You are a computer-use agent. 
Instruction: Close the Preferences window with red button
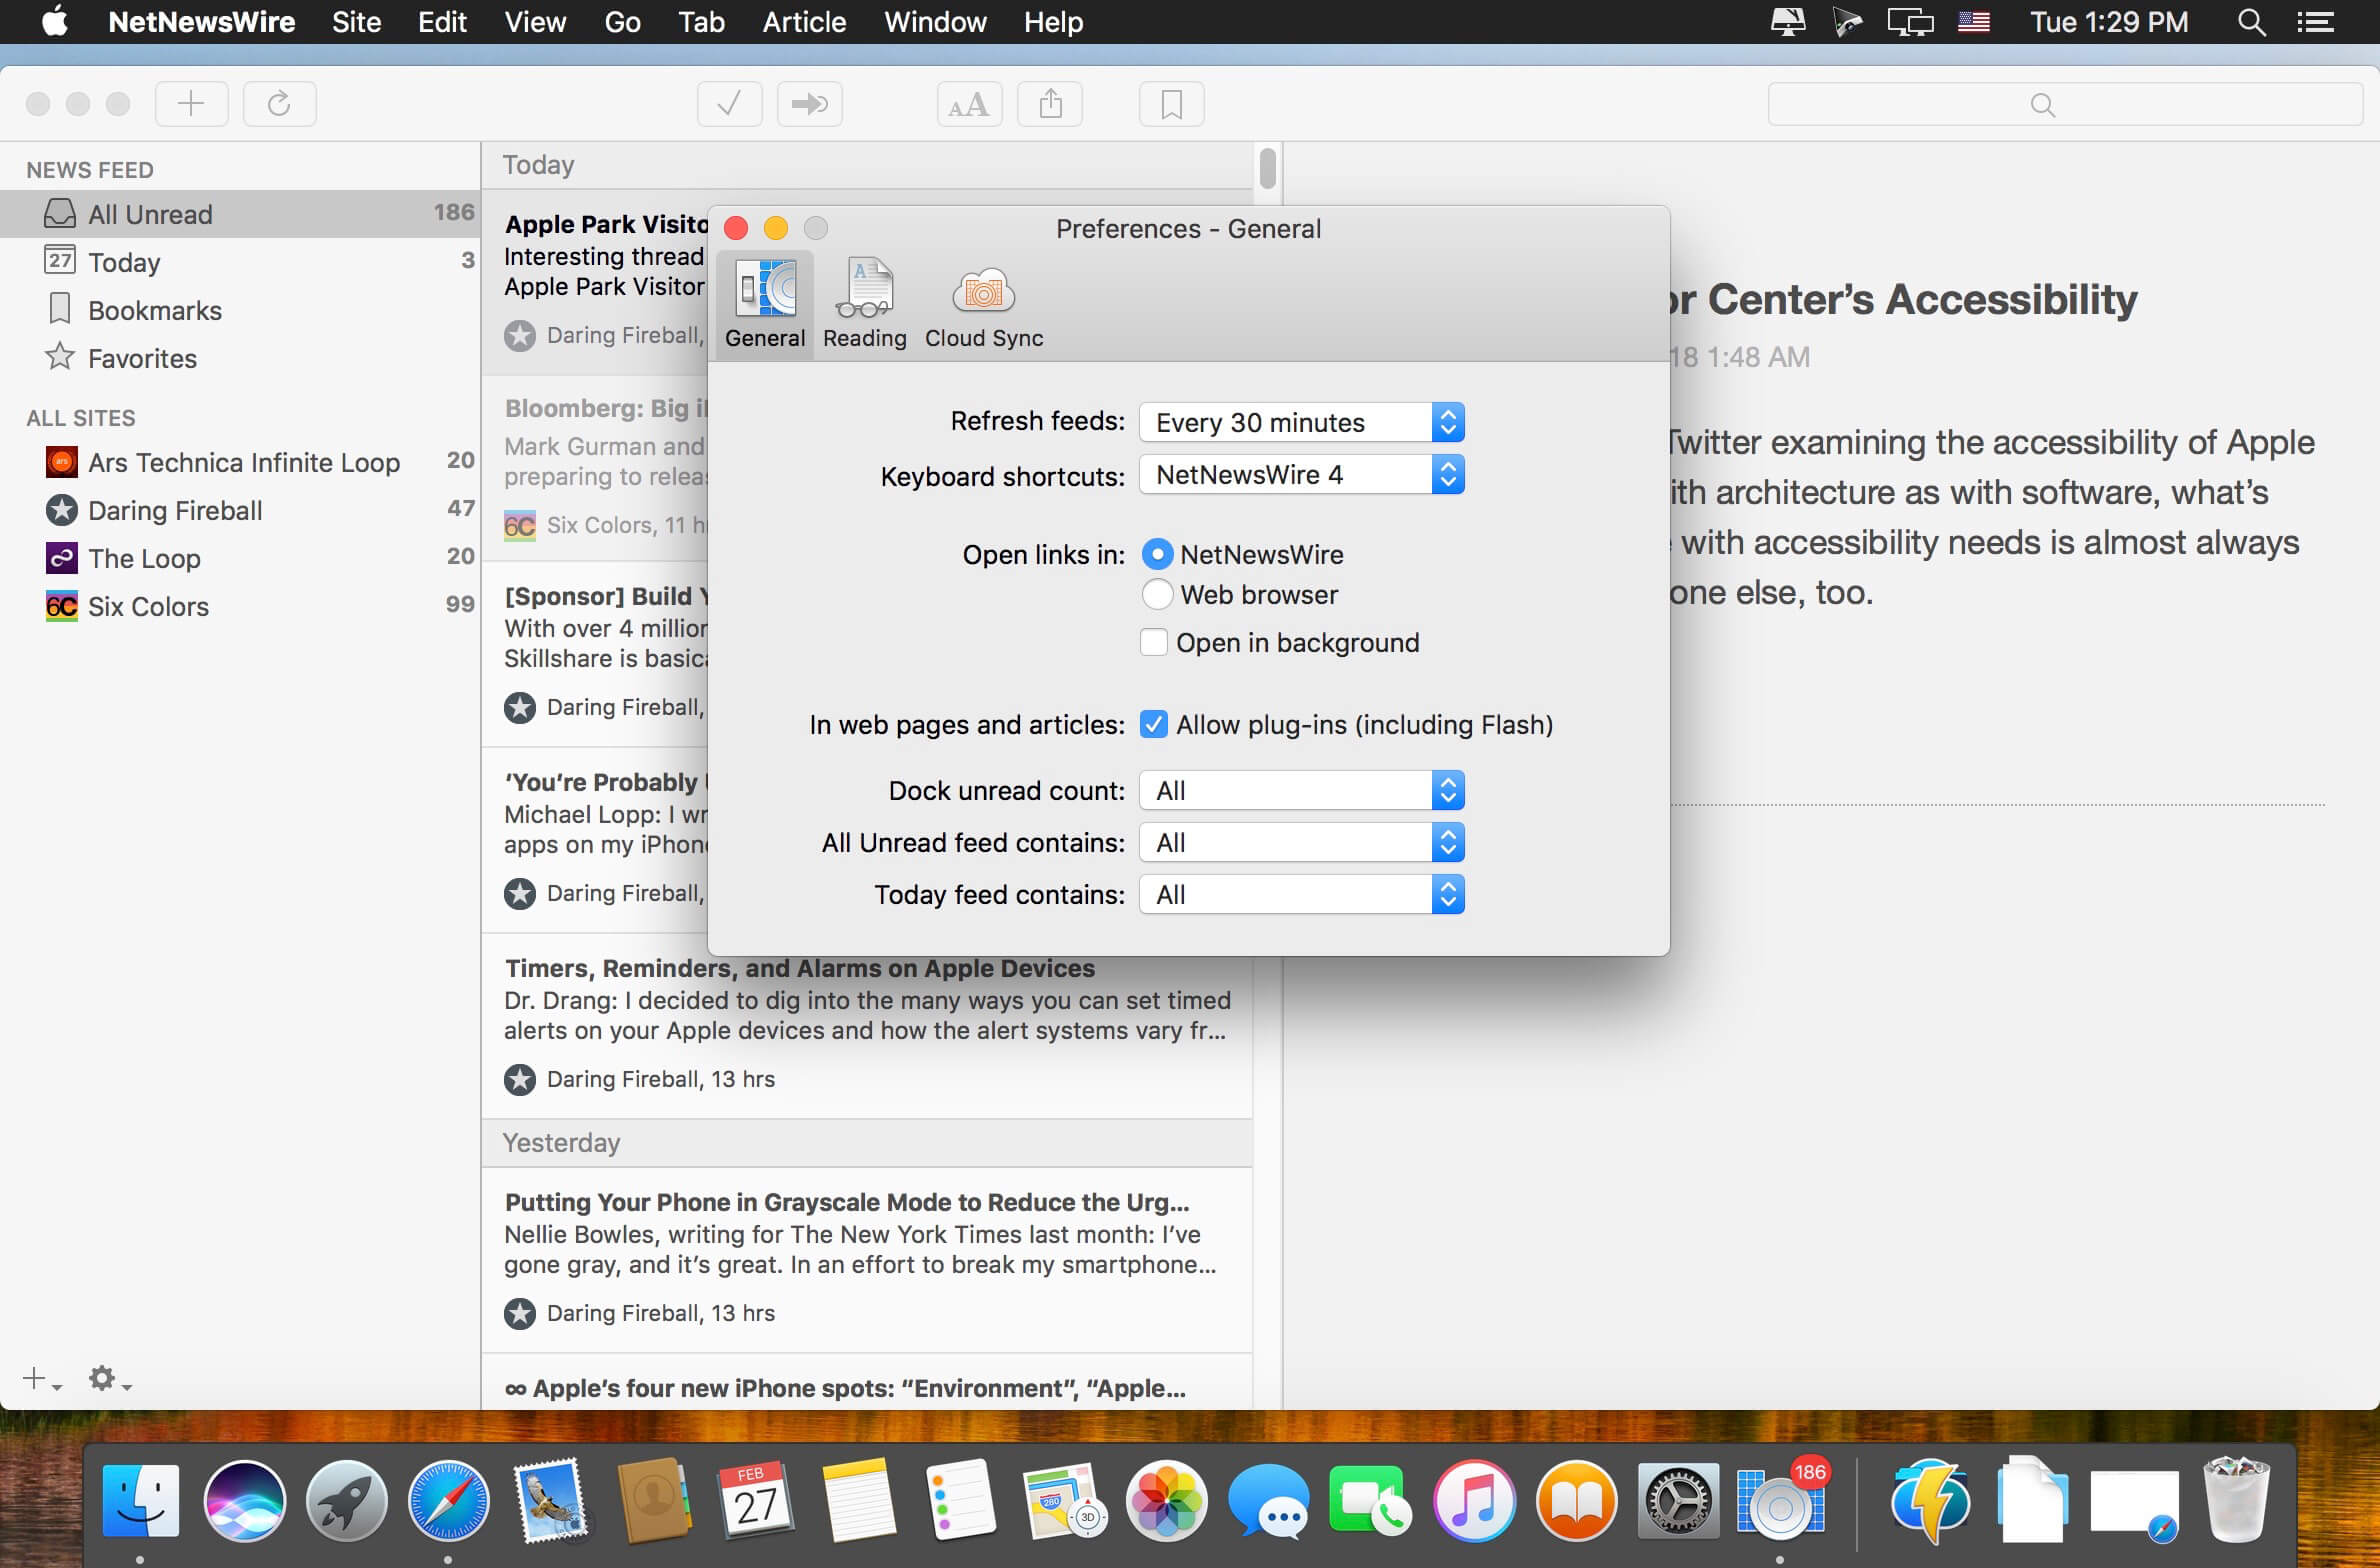[736, 228]
